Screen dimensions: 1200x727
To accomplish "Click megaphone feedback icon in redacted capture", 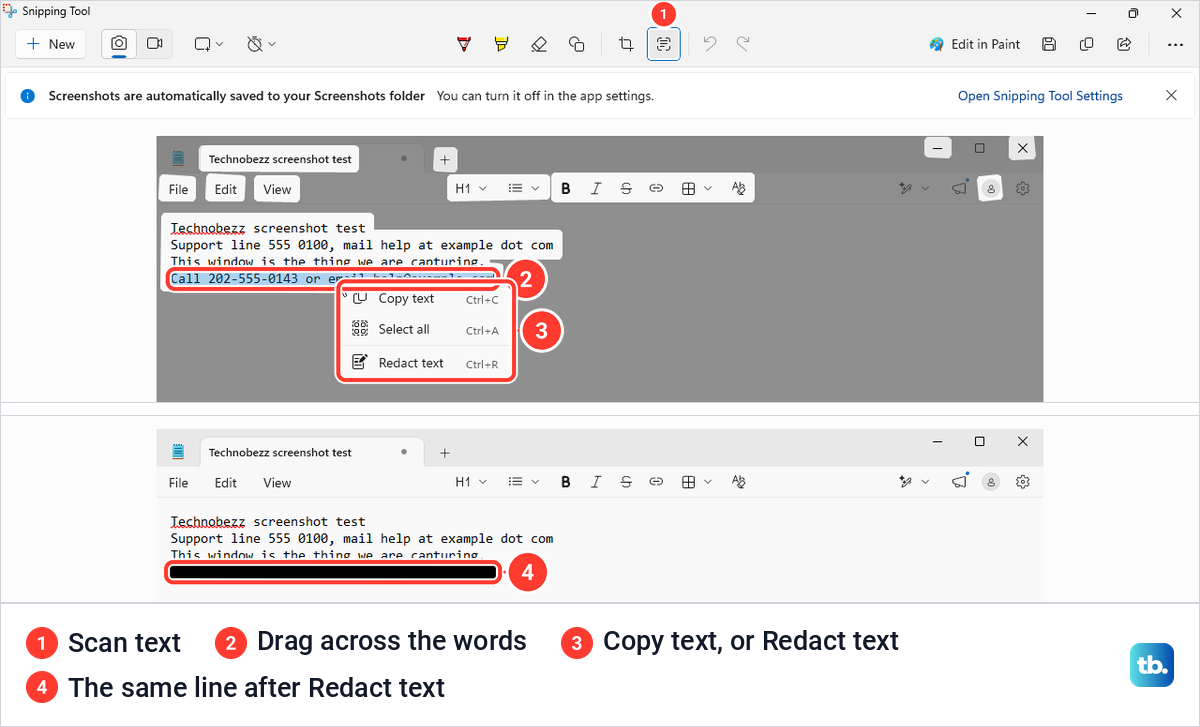I will click(960, 482).
